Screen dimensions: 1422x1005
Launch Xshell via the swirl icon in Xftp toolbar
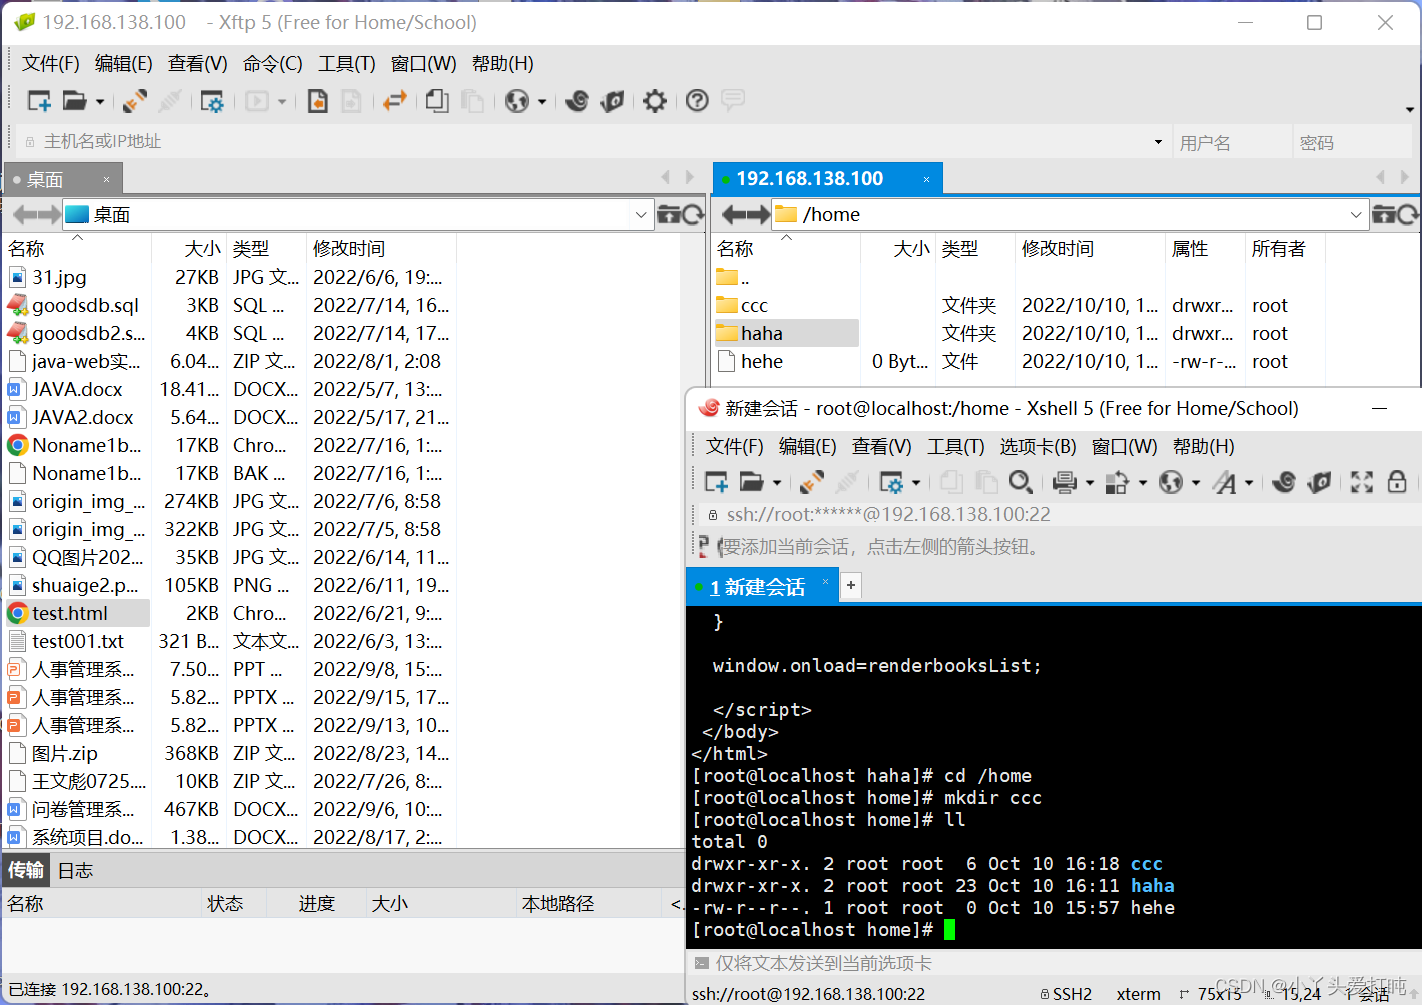click(577, 101)
